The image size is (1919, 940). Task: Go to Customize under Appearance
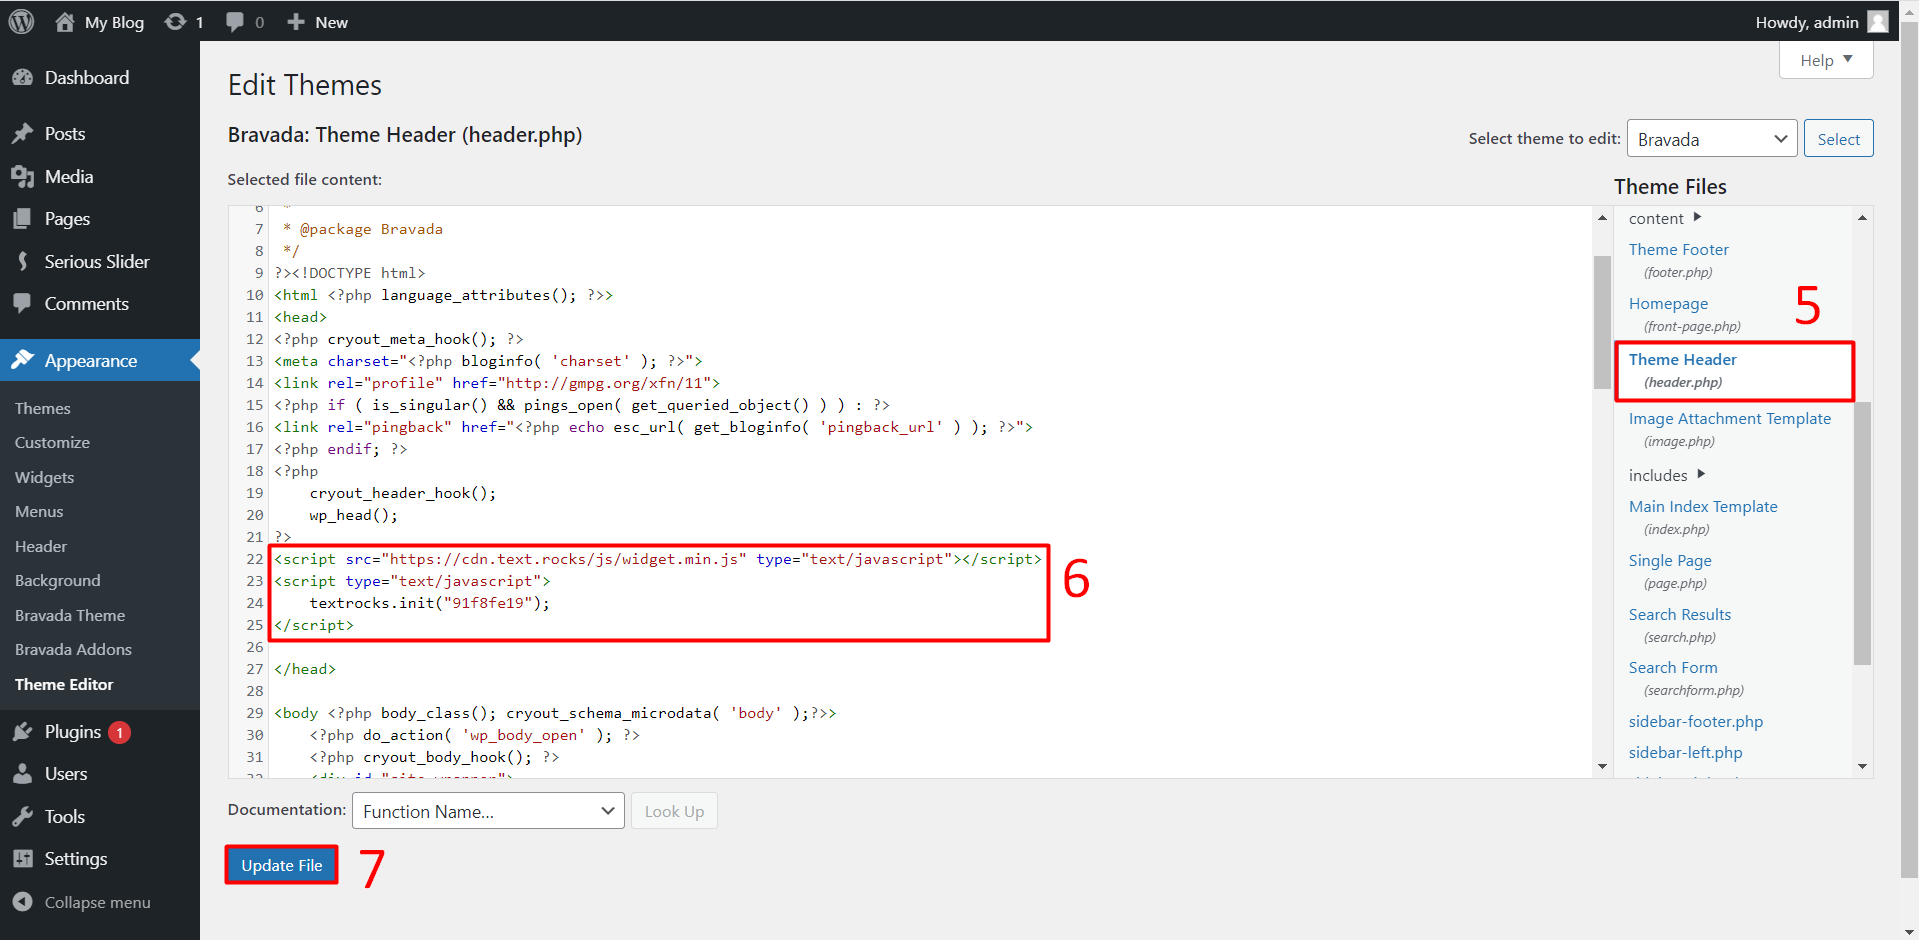click(52, 442)
